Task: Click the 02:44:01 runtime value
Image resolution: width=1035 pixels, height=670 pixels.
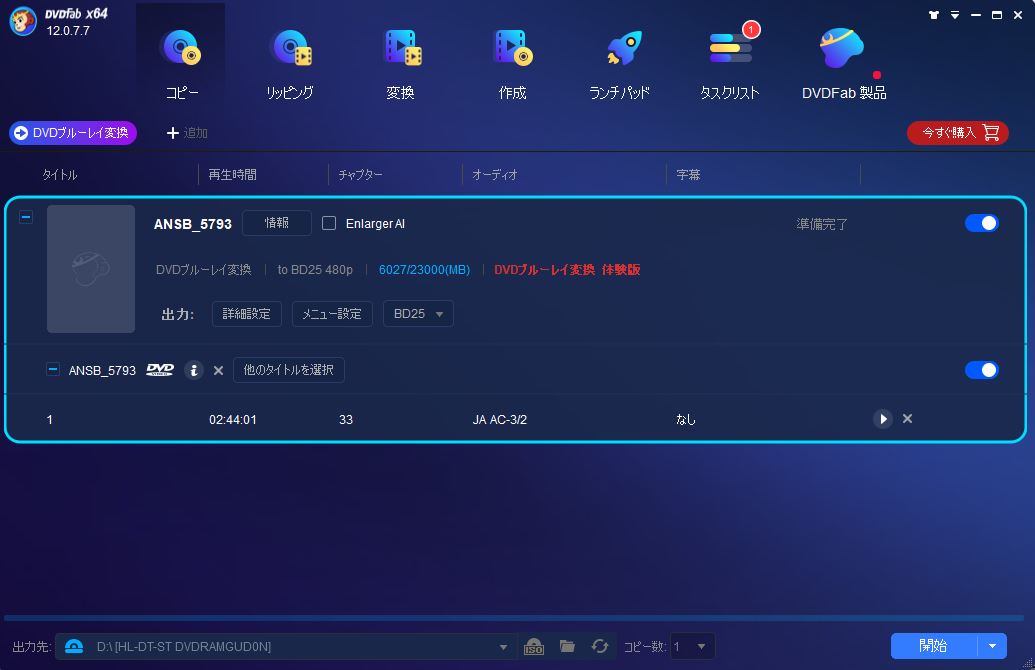Action: 233,419
